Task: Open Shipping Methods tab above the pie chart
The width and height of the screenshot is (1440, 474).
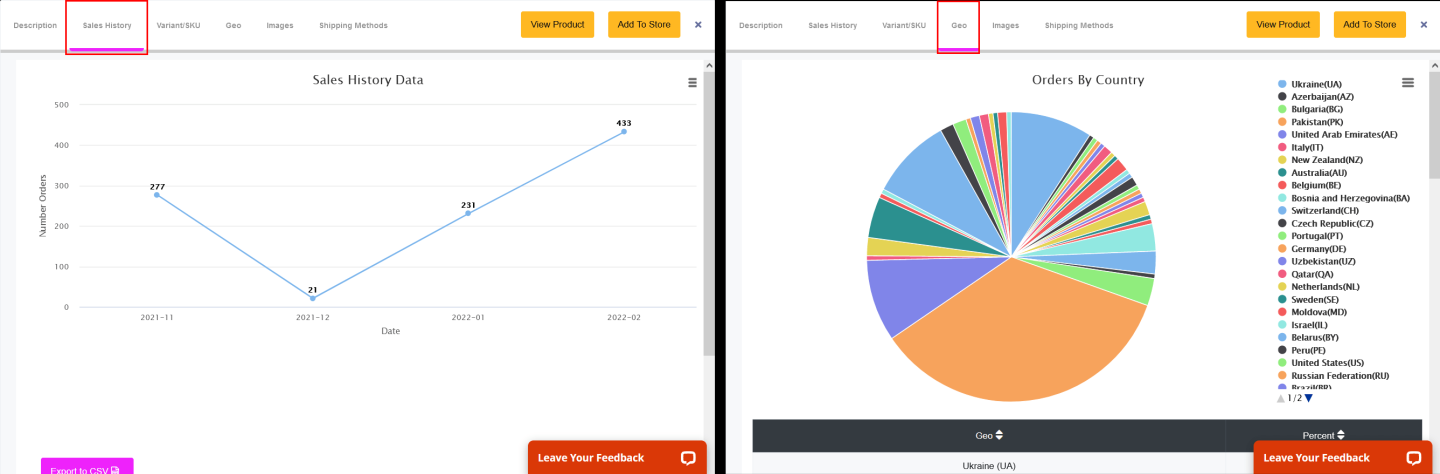Action: click(x=1078, y=25)
